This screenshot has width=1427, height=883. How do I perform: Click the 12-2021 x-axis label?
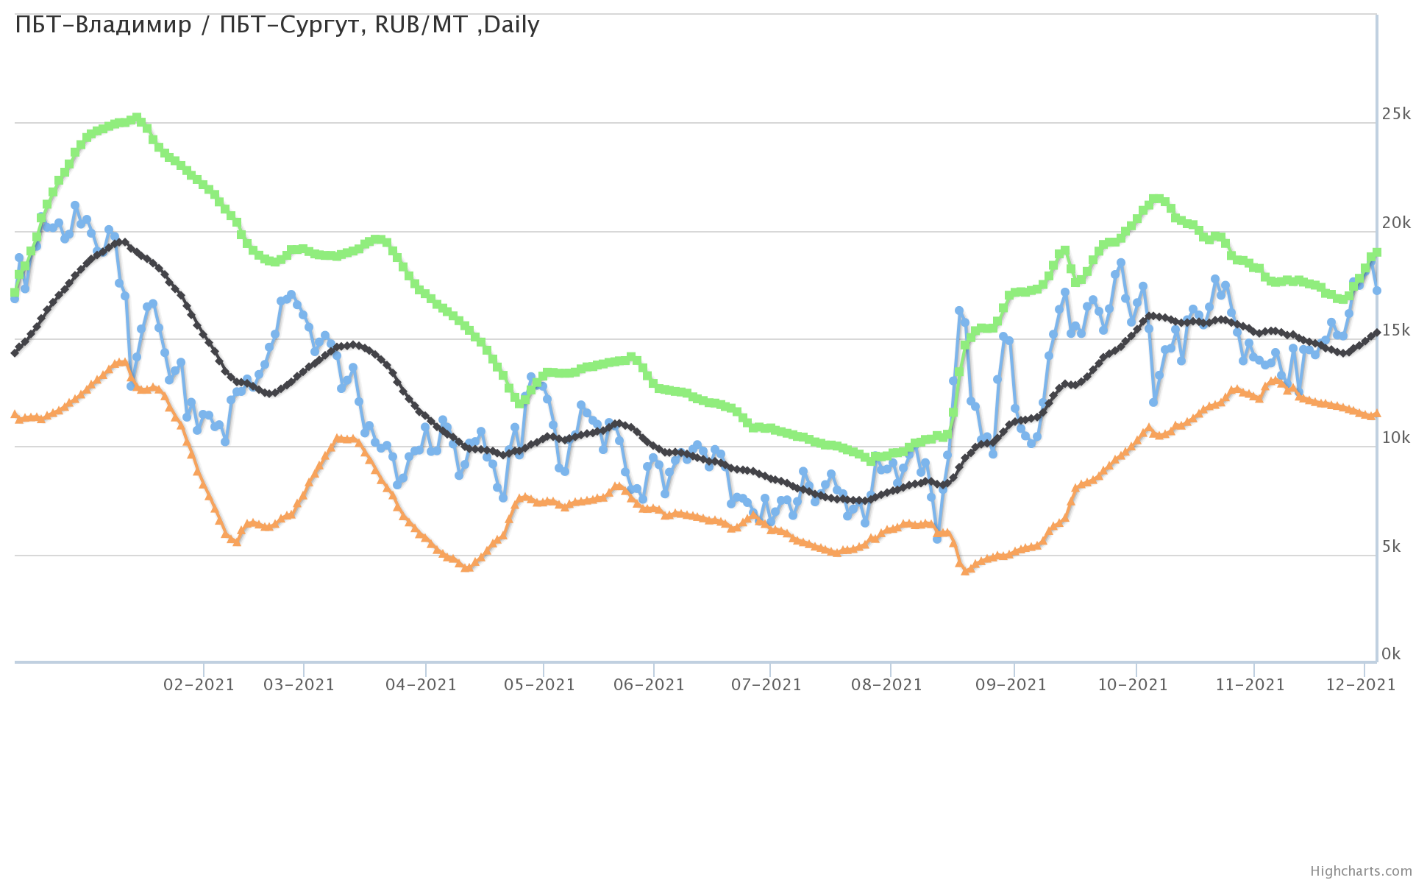1360,685
